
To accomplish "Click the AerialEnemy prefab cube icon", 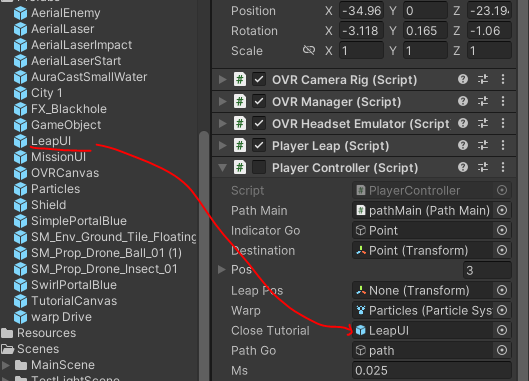I will point(20,13).
